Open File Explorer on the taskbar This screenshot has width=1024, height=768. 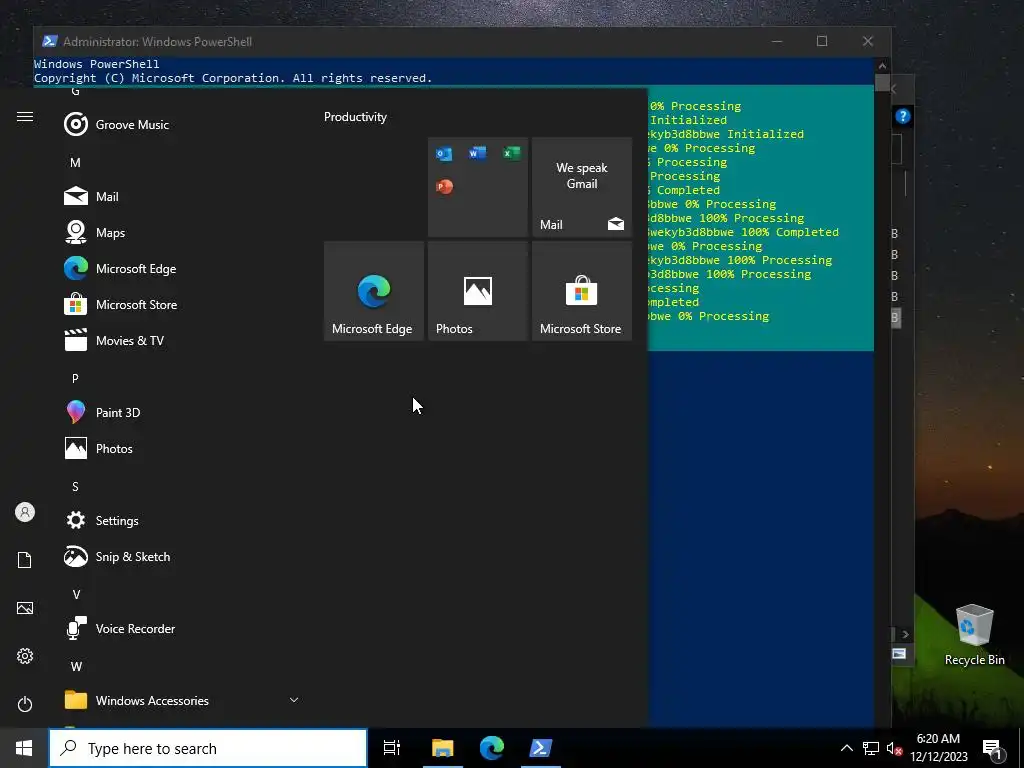coord(442,748)
